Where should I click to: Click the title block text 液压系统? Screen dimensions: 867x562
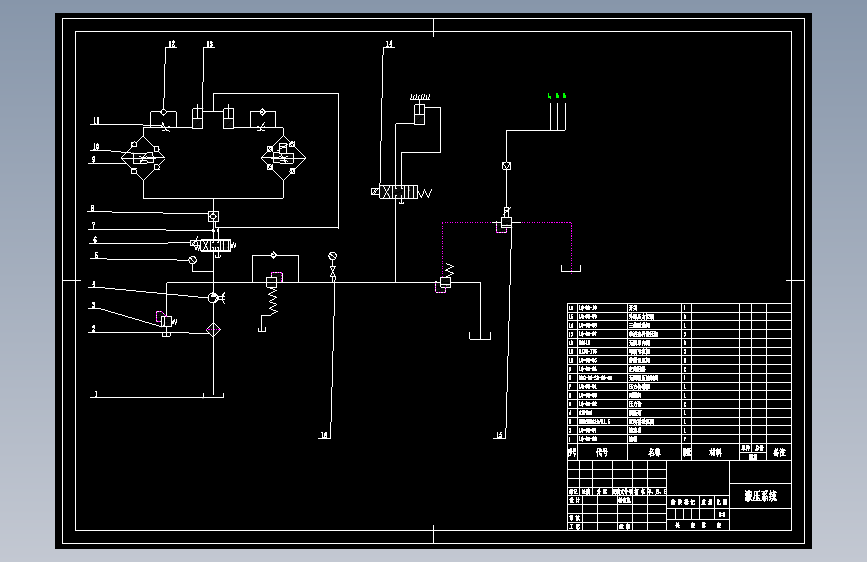point(760,496)
